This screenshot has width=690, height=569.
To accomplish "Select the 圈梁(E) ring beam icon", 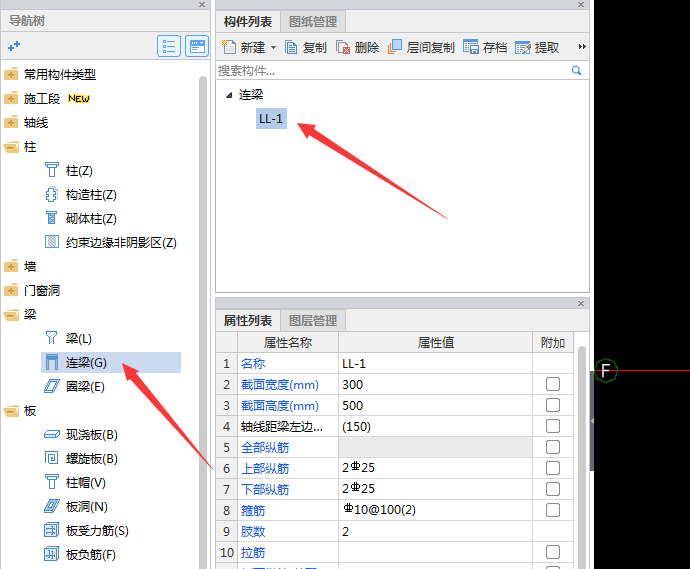I will (x=51, y=386).
